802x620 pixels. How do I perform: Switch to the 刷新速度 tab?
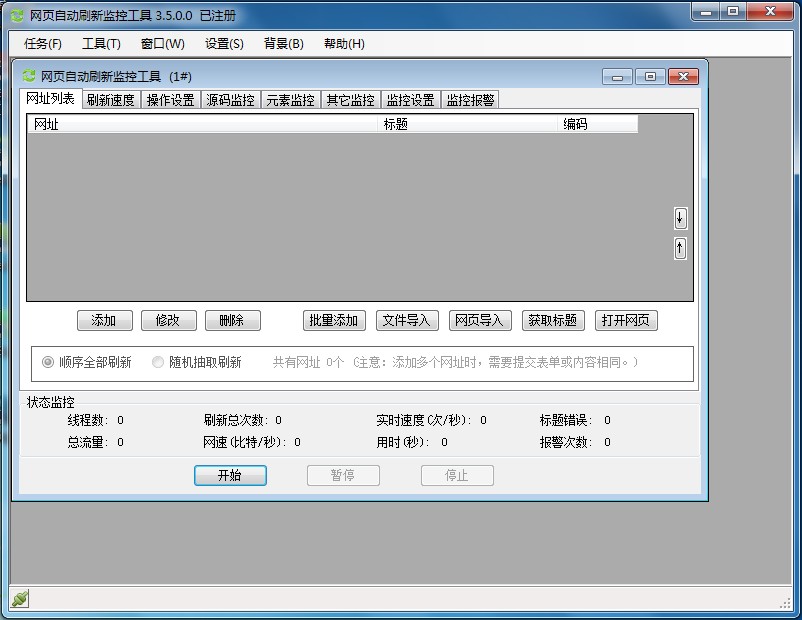pyautogui.click(x=110, y=100)
